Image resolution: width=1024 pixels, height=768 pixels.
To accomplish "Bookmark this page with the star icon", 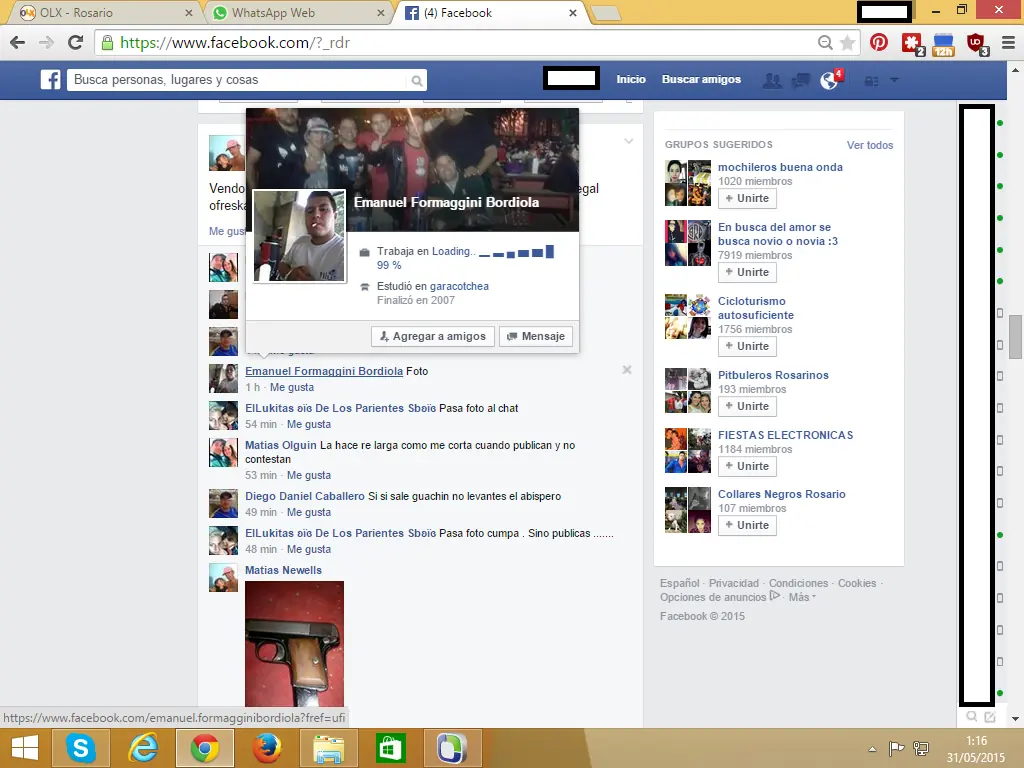I will [848, 43].
